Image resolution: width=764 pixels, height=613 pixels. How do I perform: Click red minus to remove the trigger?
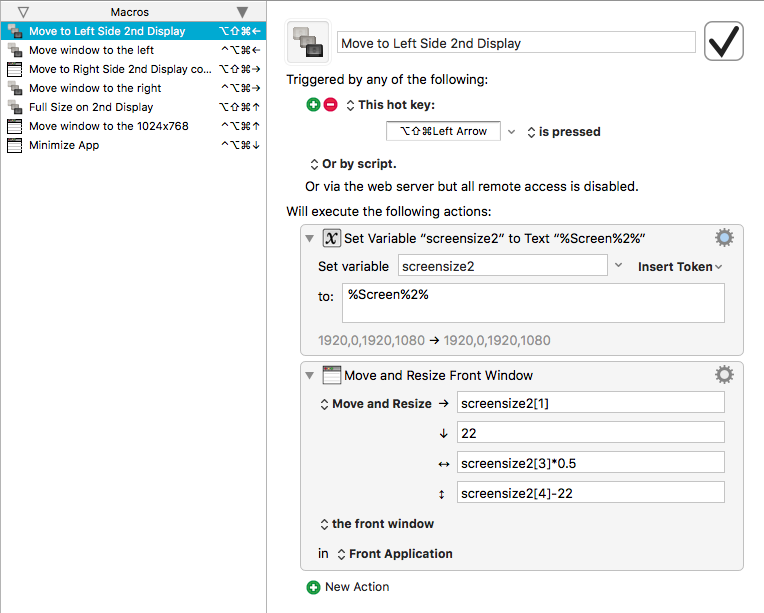point(330,104)
